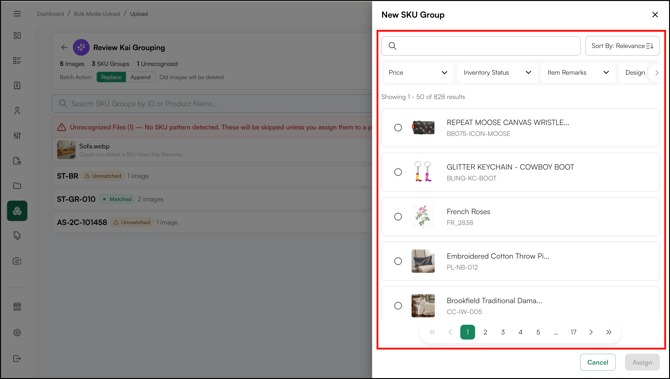The width and height of the screenshot is (670, 379).
Task: Click the file settings icon in sidebar
Action: [17, 161]
